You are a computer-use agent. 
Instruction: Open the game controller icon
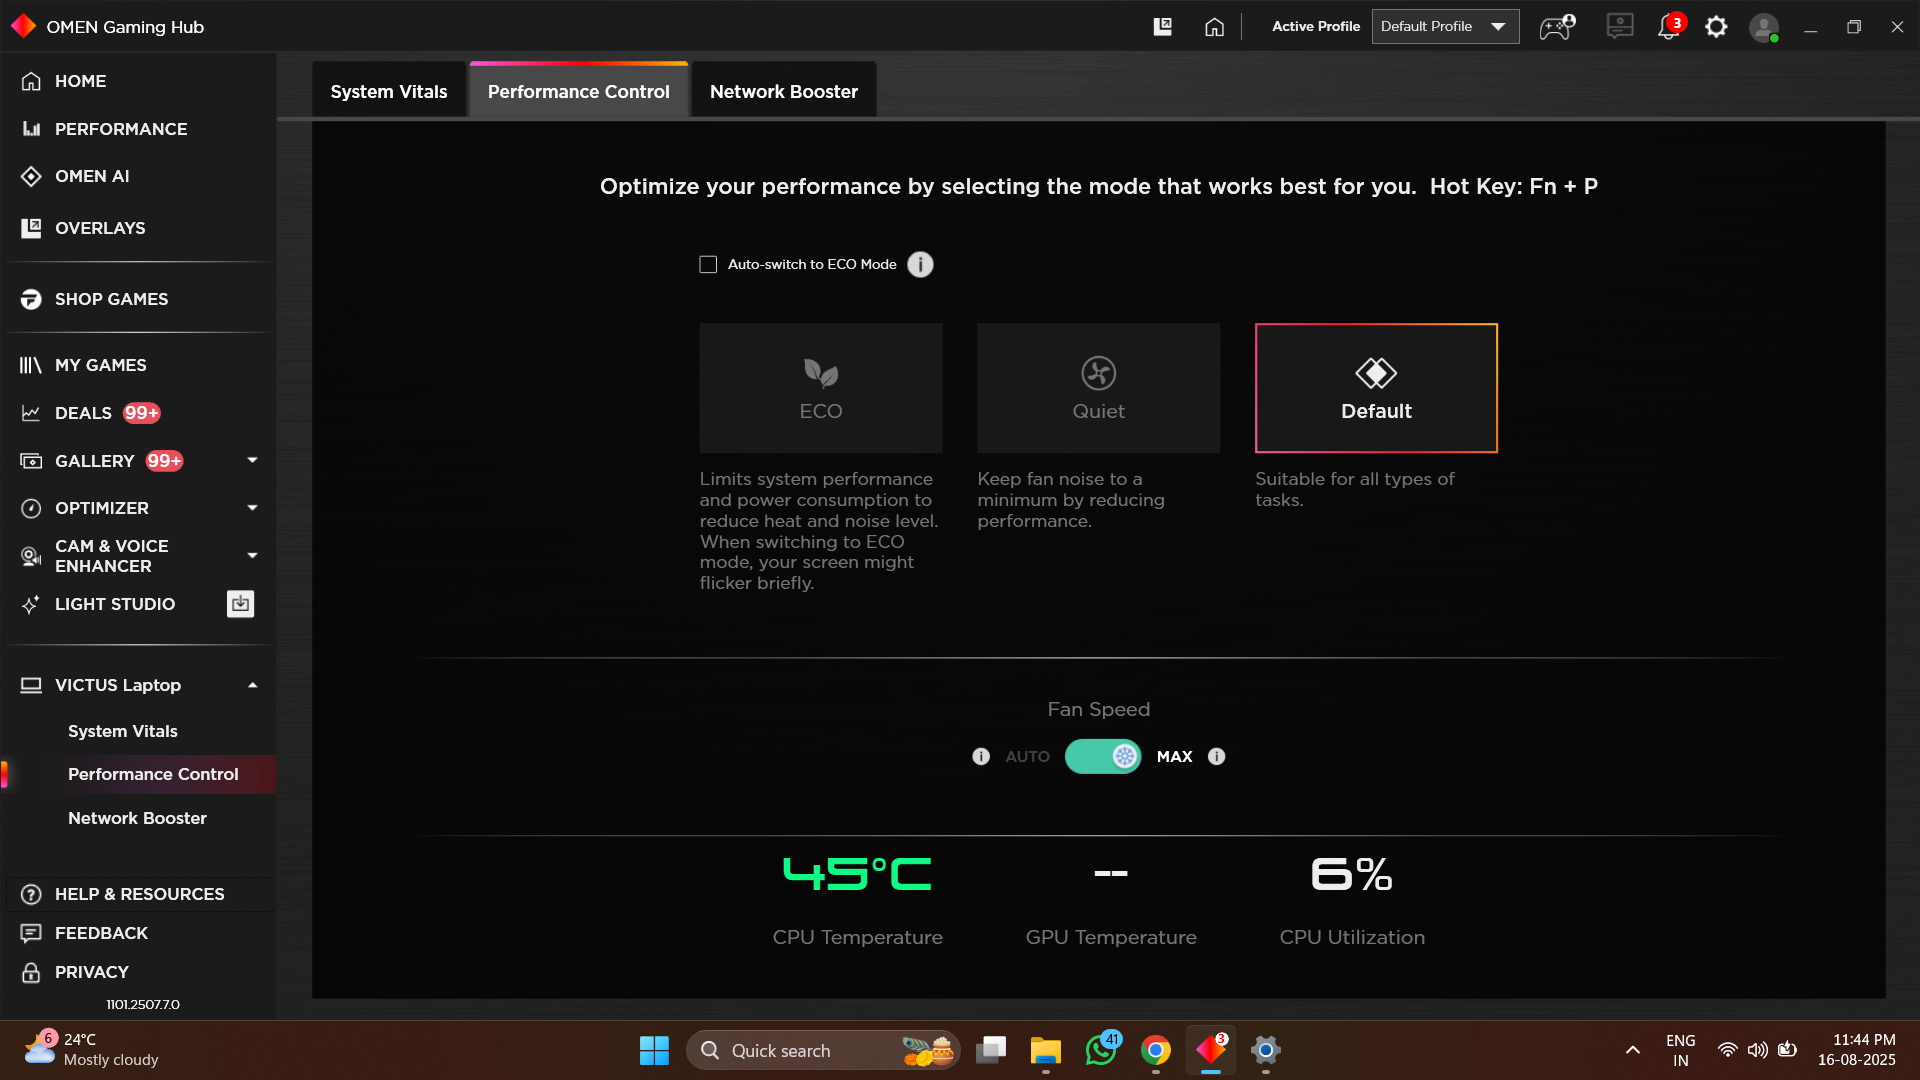click(1557, 27)
